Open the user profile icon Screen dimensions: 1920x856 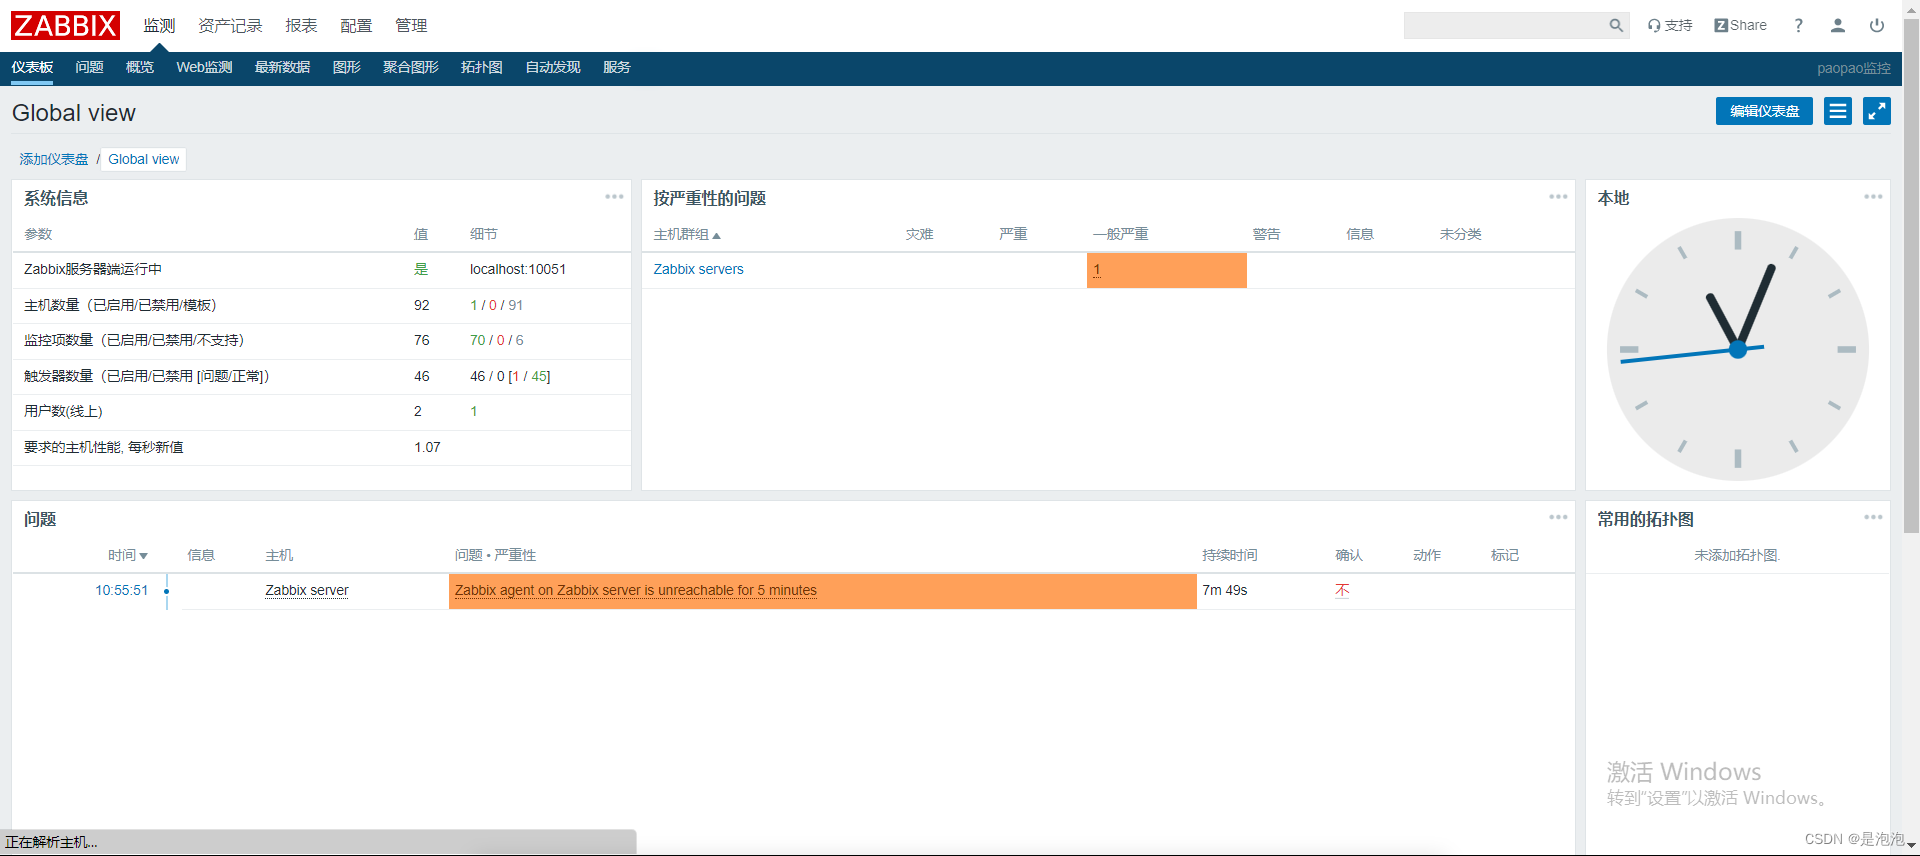(1838, 26)
